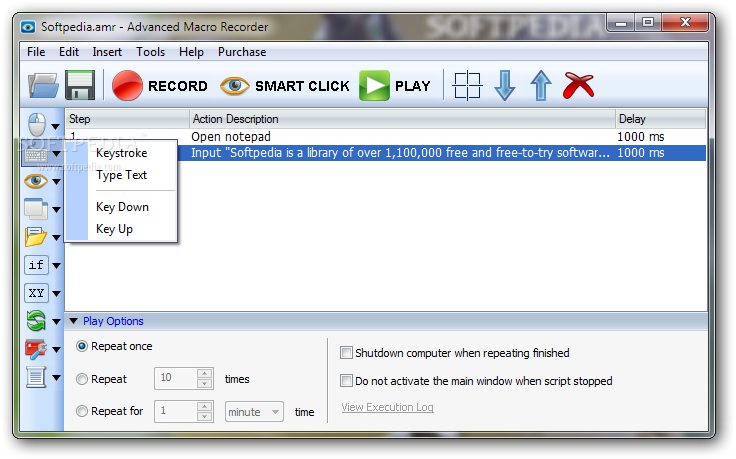Open the File menu
Viewport: 736px width, 459px height.
[36, 52]
